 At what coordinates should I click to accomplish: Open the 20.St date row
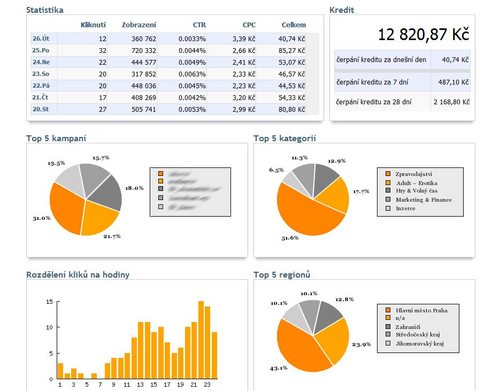click(174, 109)
